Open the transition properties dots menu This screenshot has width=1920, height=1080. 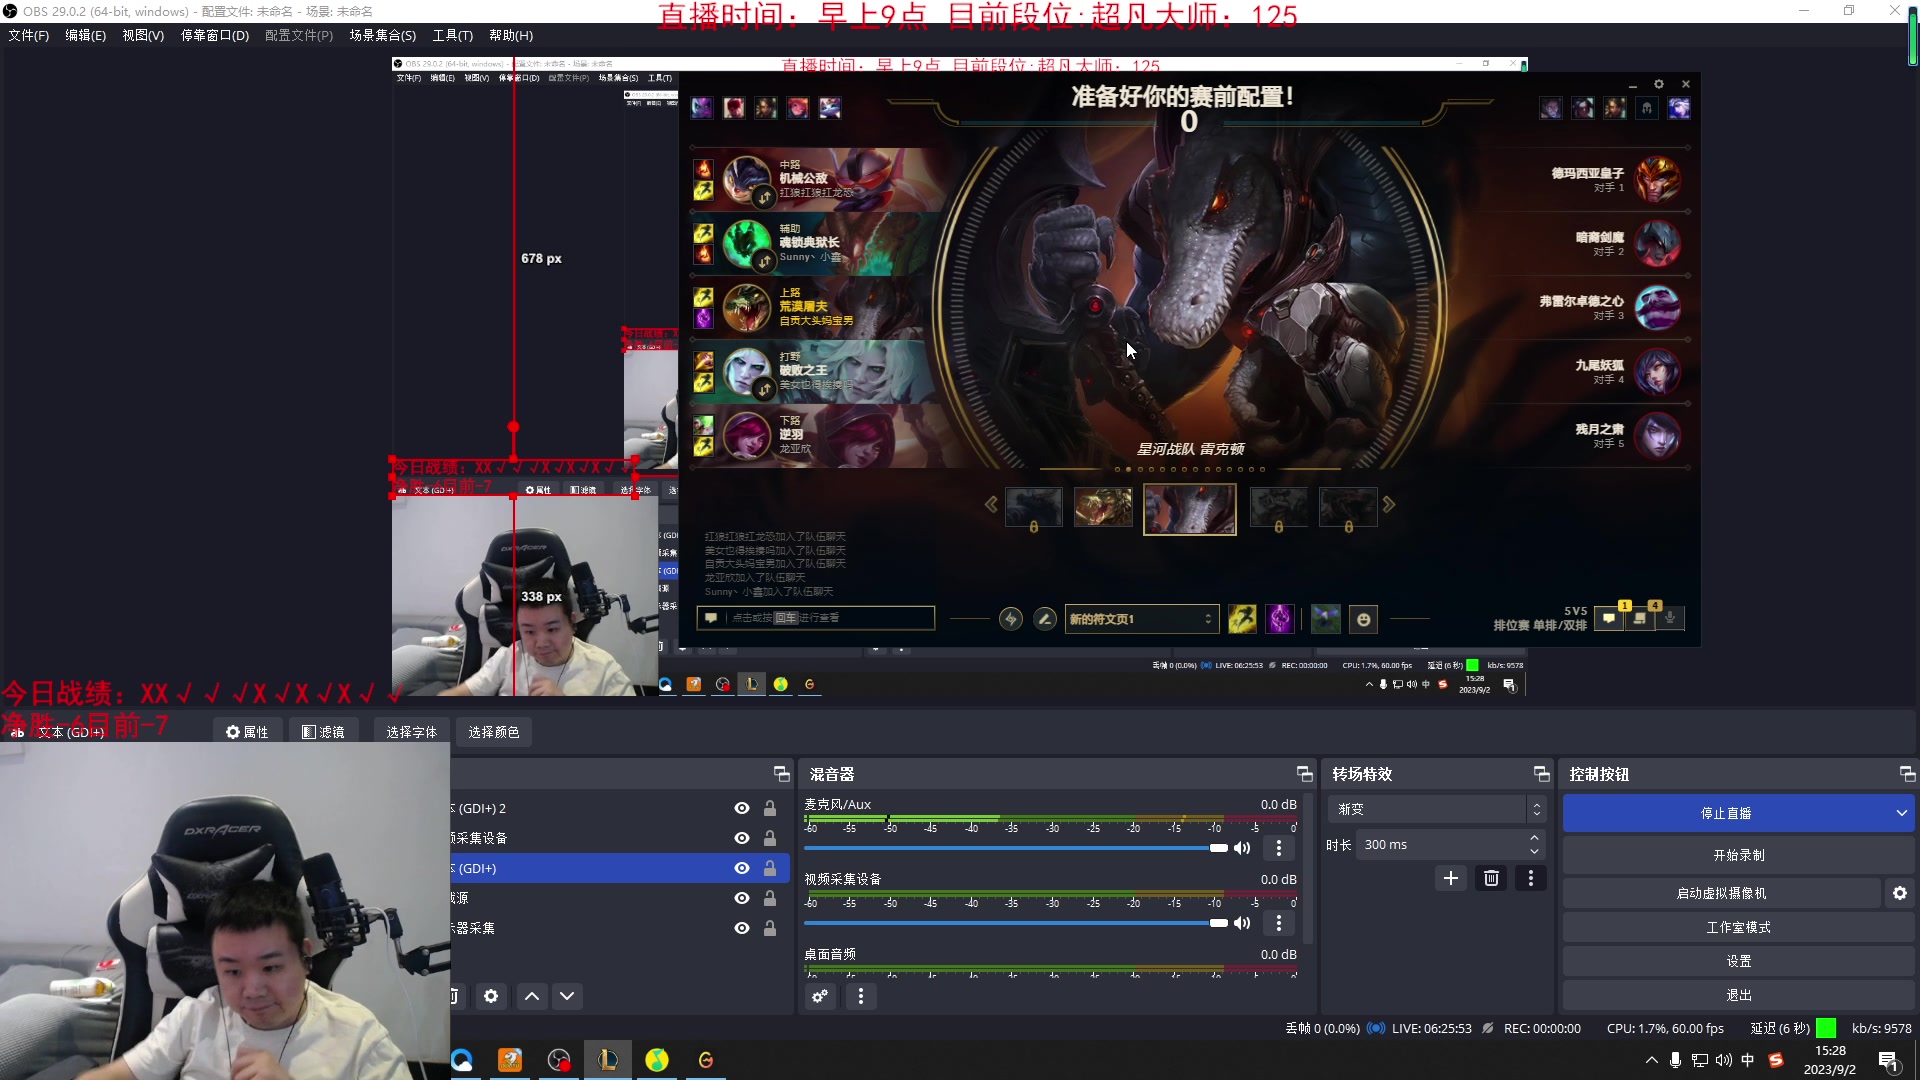tap(1530, 878)
